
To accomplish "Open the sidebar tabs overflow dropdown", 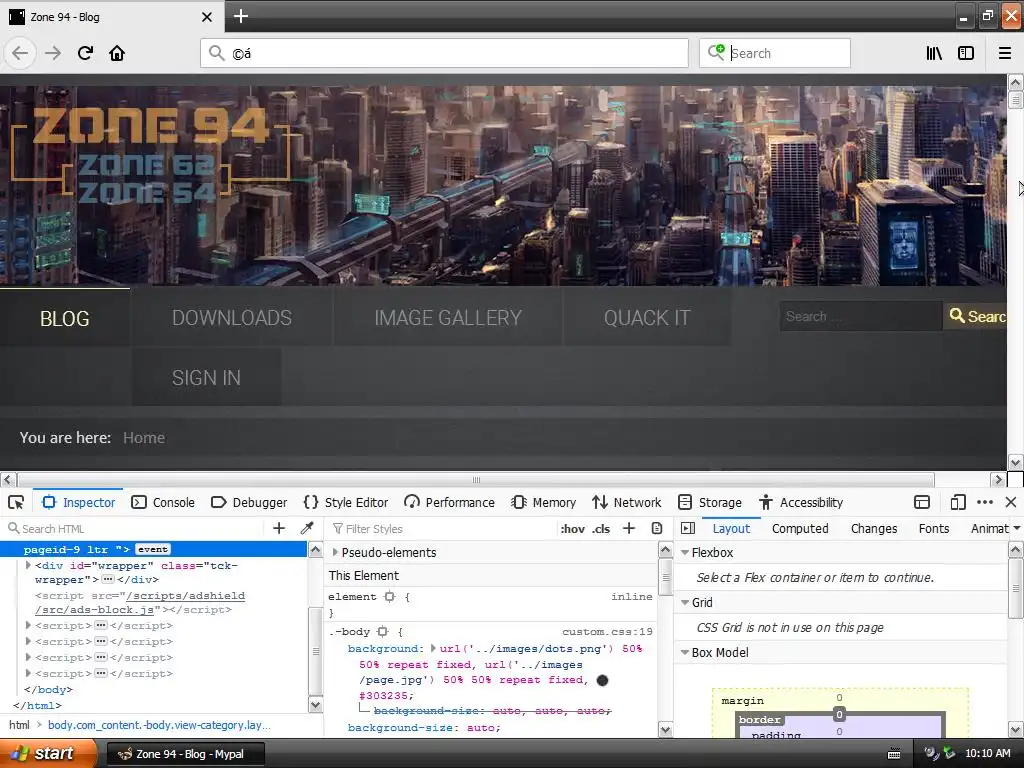I will (1017, 528).
